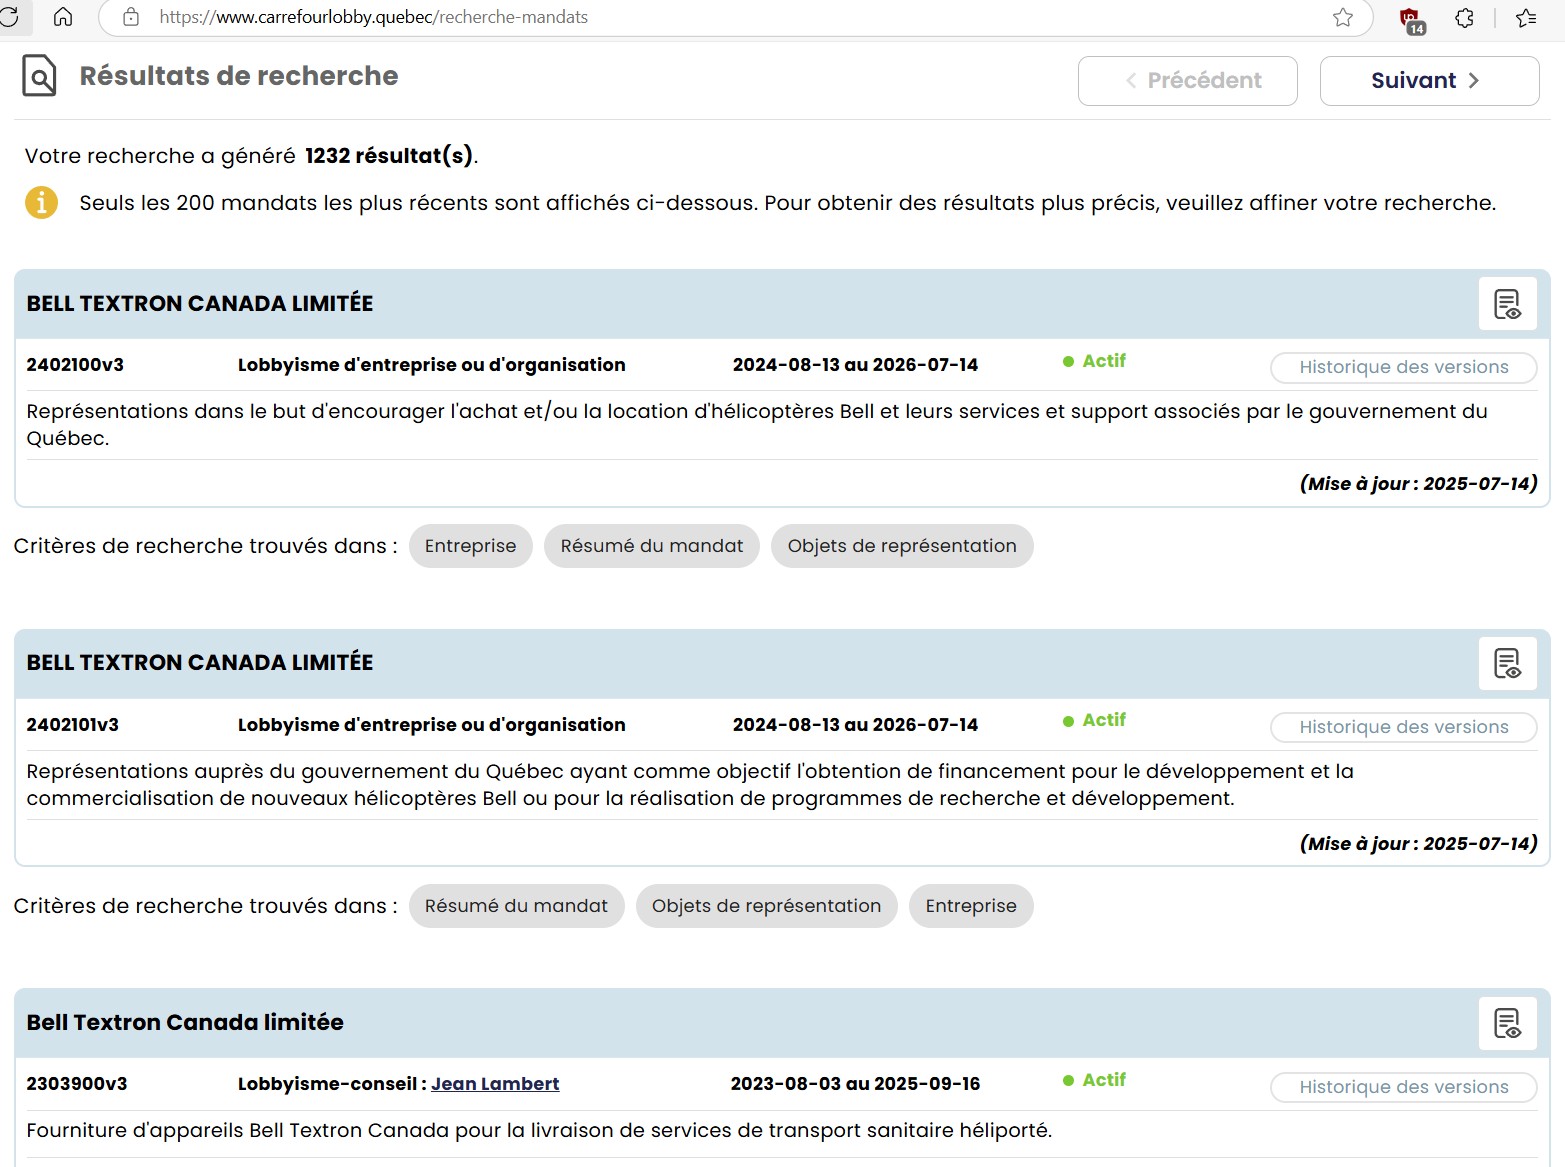View mandate details icon for 2303900v3
This screenshot has height=1167, width=1565.
pos(1508,1023)
